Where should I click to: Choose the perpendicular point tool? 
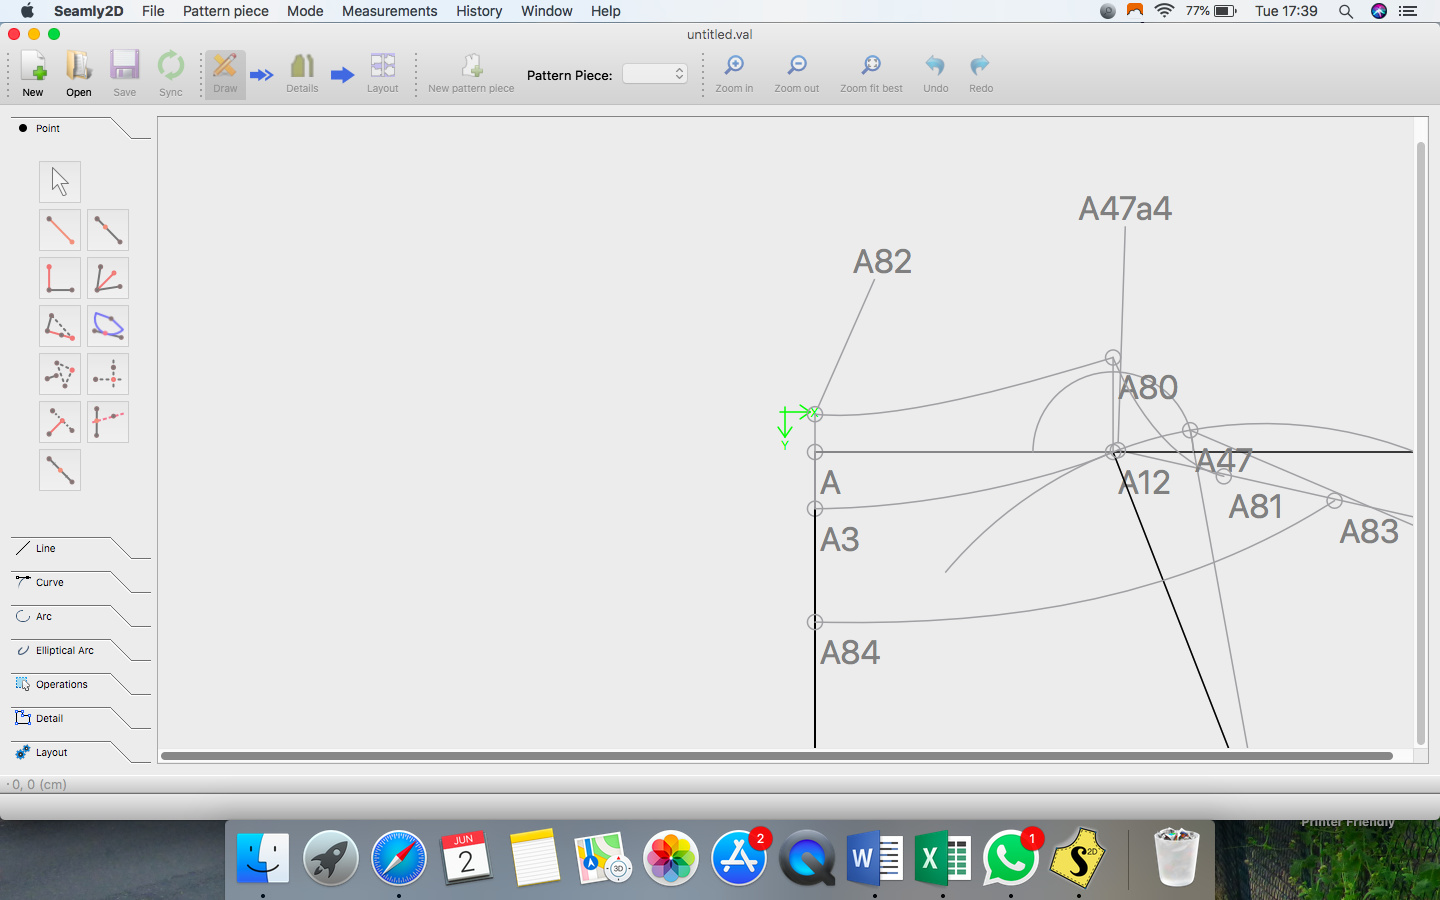(60, 278)
